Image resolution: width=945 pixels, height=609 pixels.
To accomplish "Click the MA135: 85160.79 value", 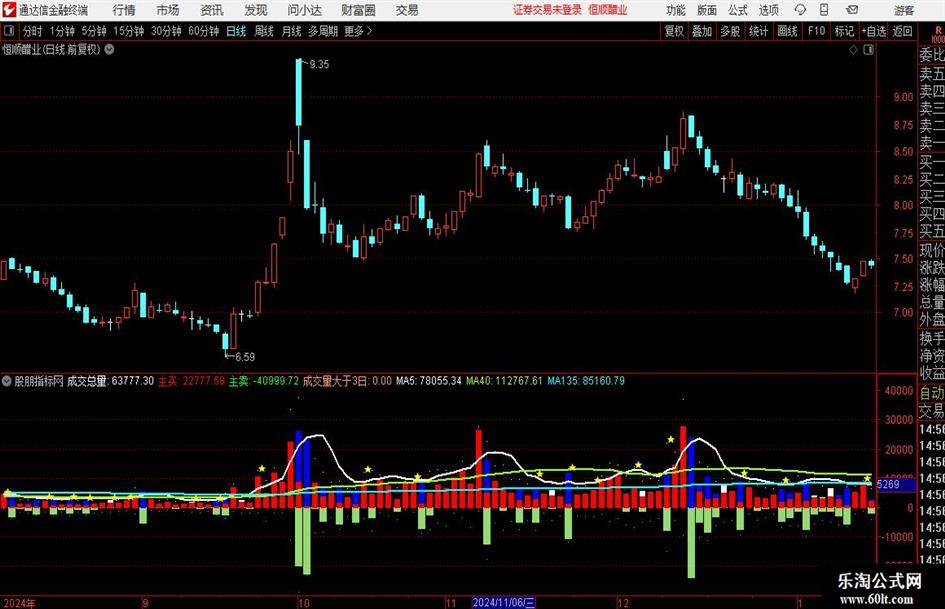I will [x=586, y=381].
